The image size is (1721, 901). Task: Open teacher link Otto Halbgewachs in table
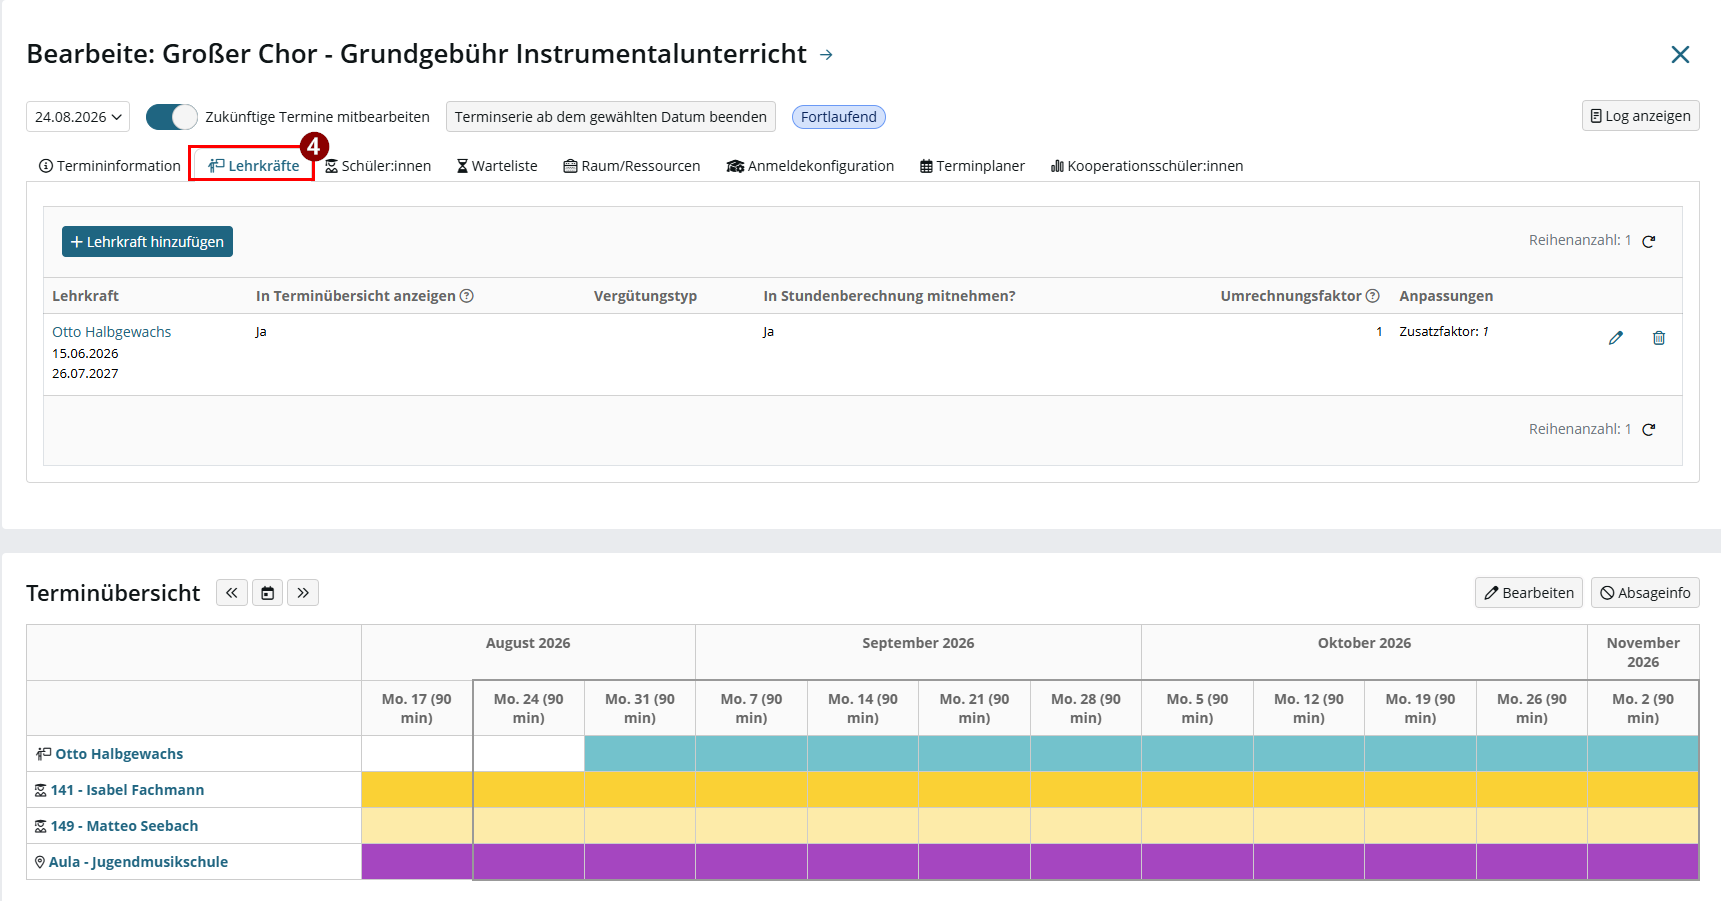coord(112,332)
